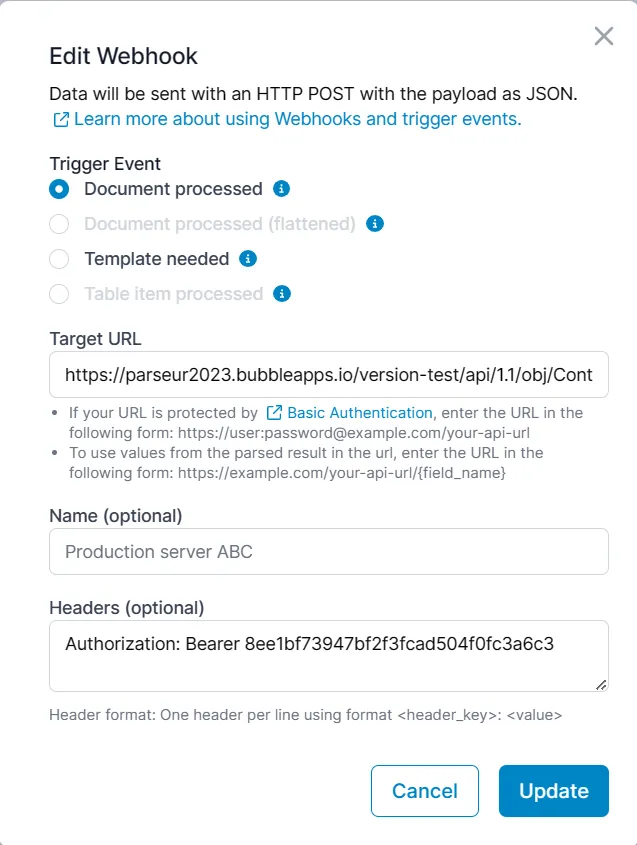Click info icon next to Table item processed
The height and width of the screenshot is (845, 637).
[x=281, y=294]
